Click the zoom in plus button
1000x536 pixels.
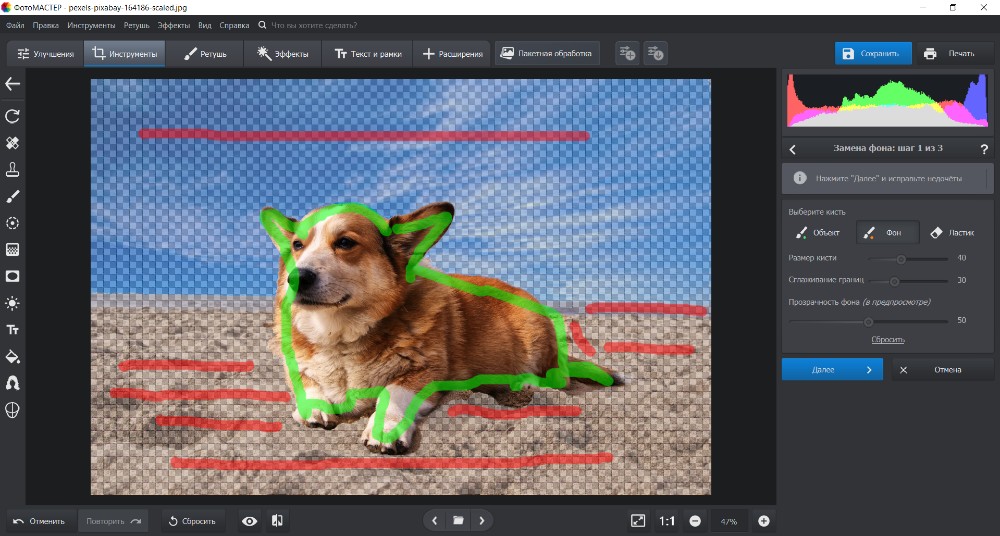tap(764, 521)
